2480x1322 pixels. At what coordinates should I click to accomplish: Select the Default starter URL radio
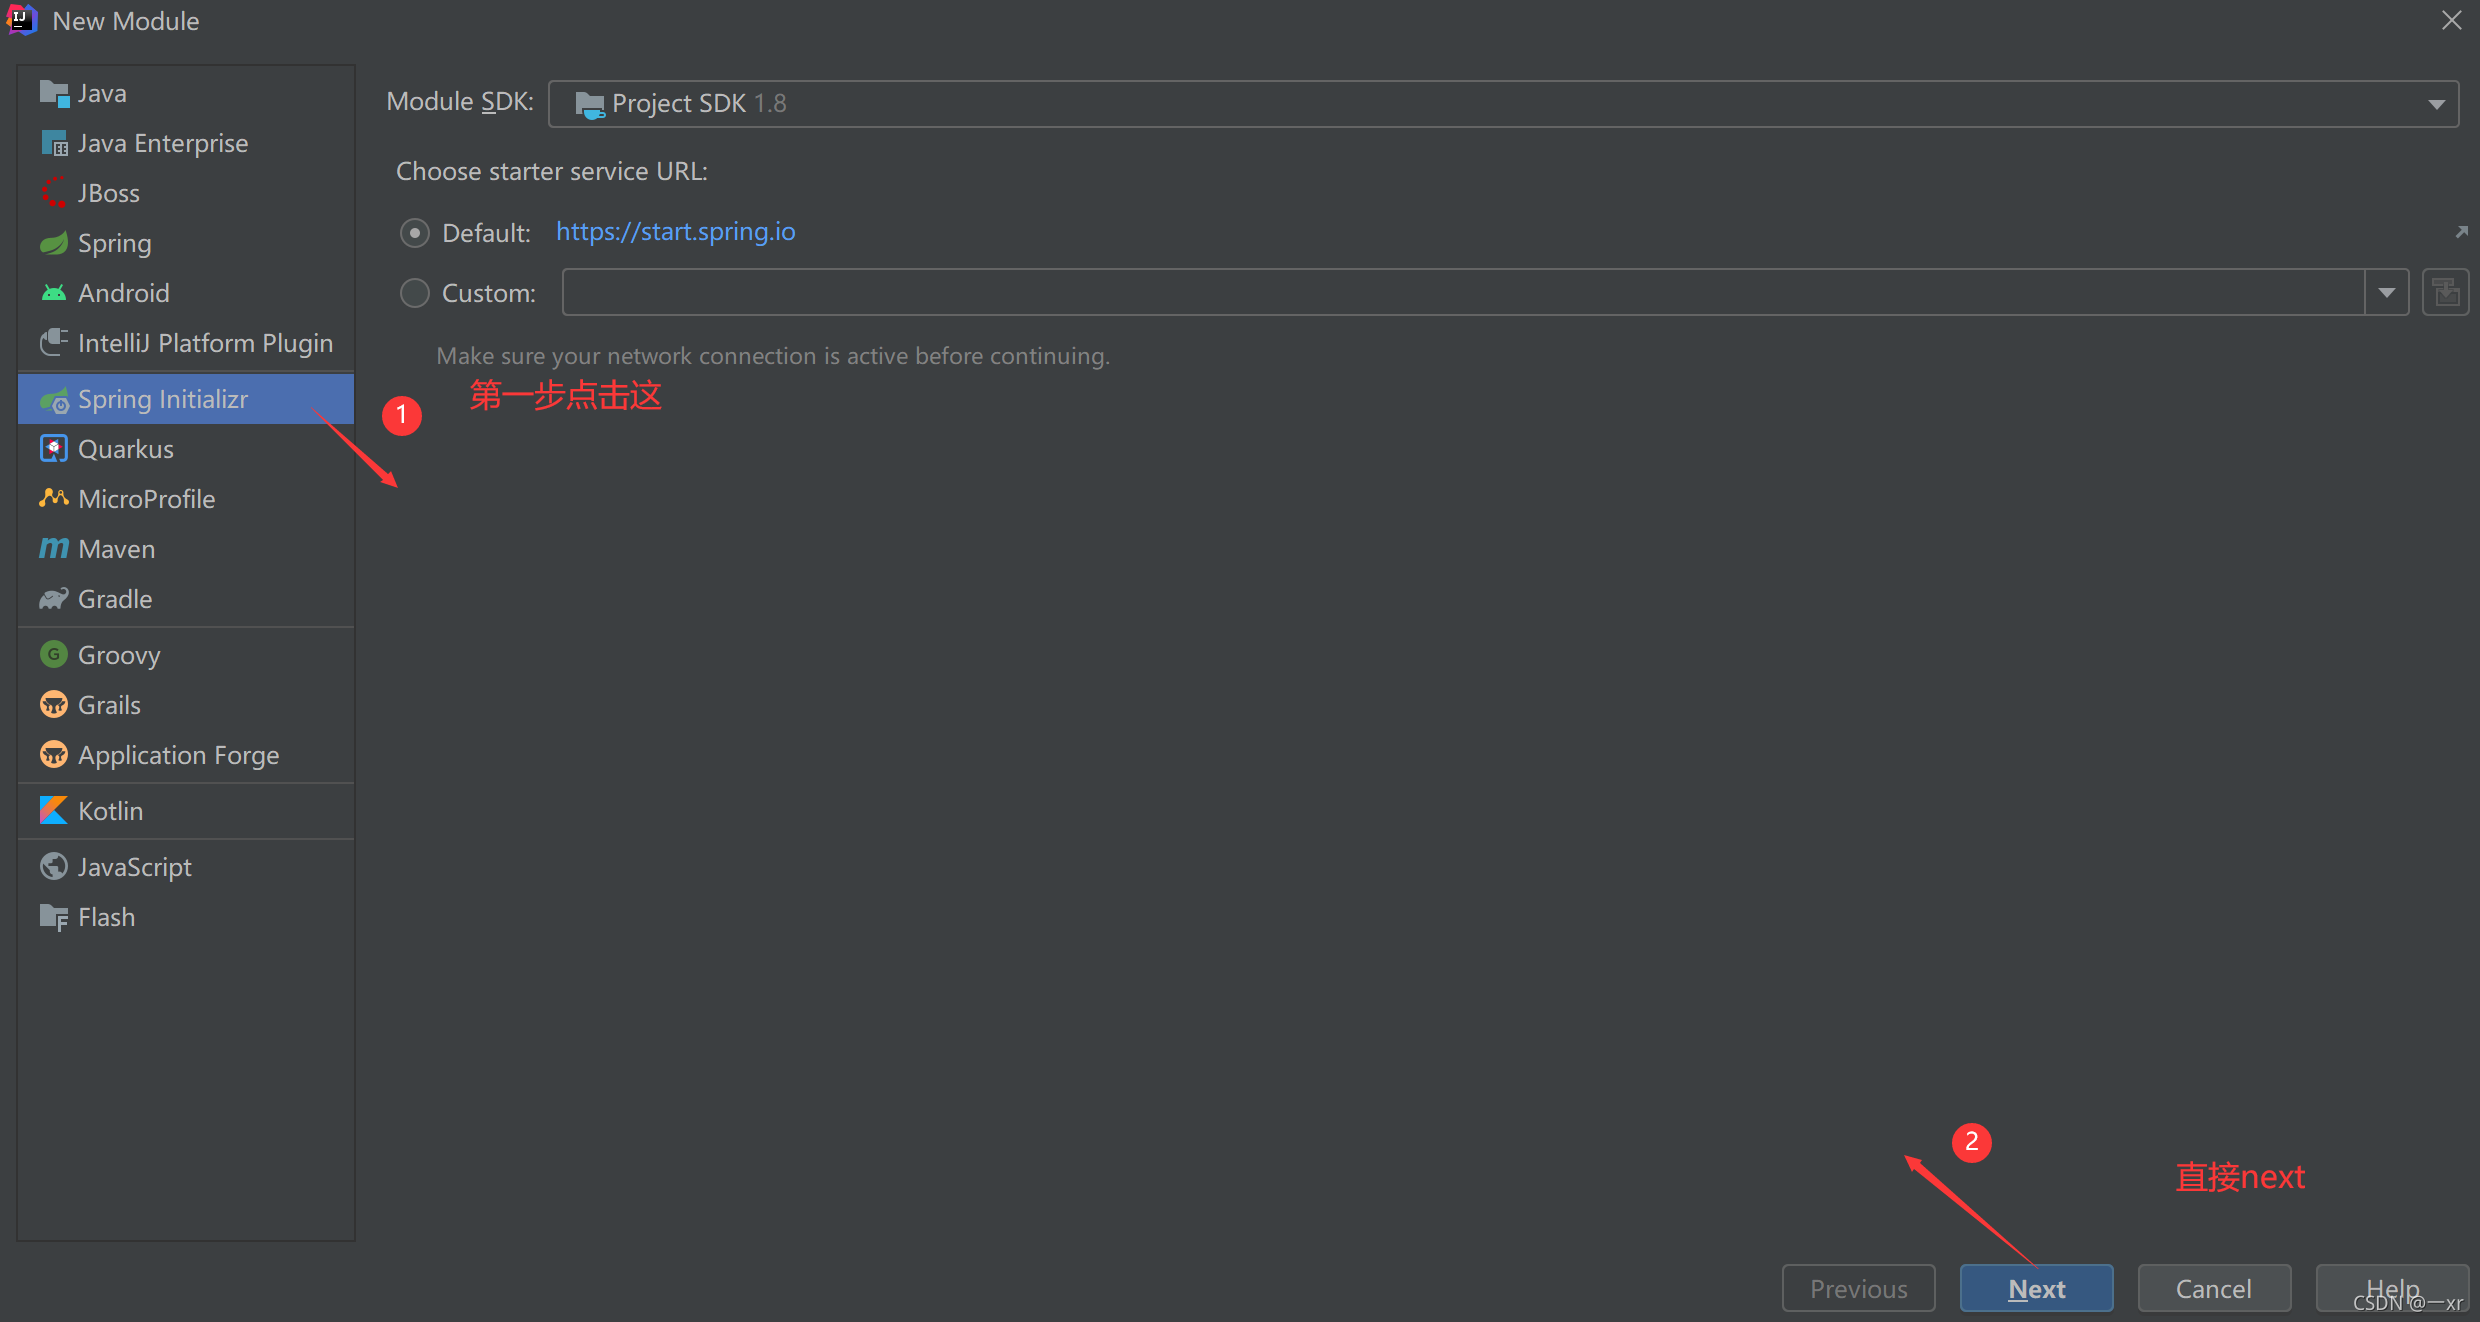tap(414, 233)
